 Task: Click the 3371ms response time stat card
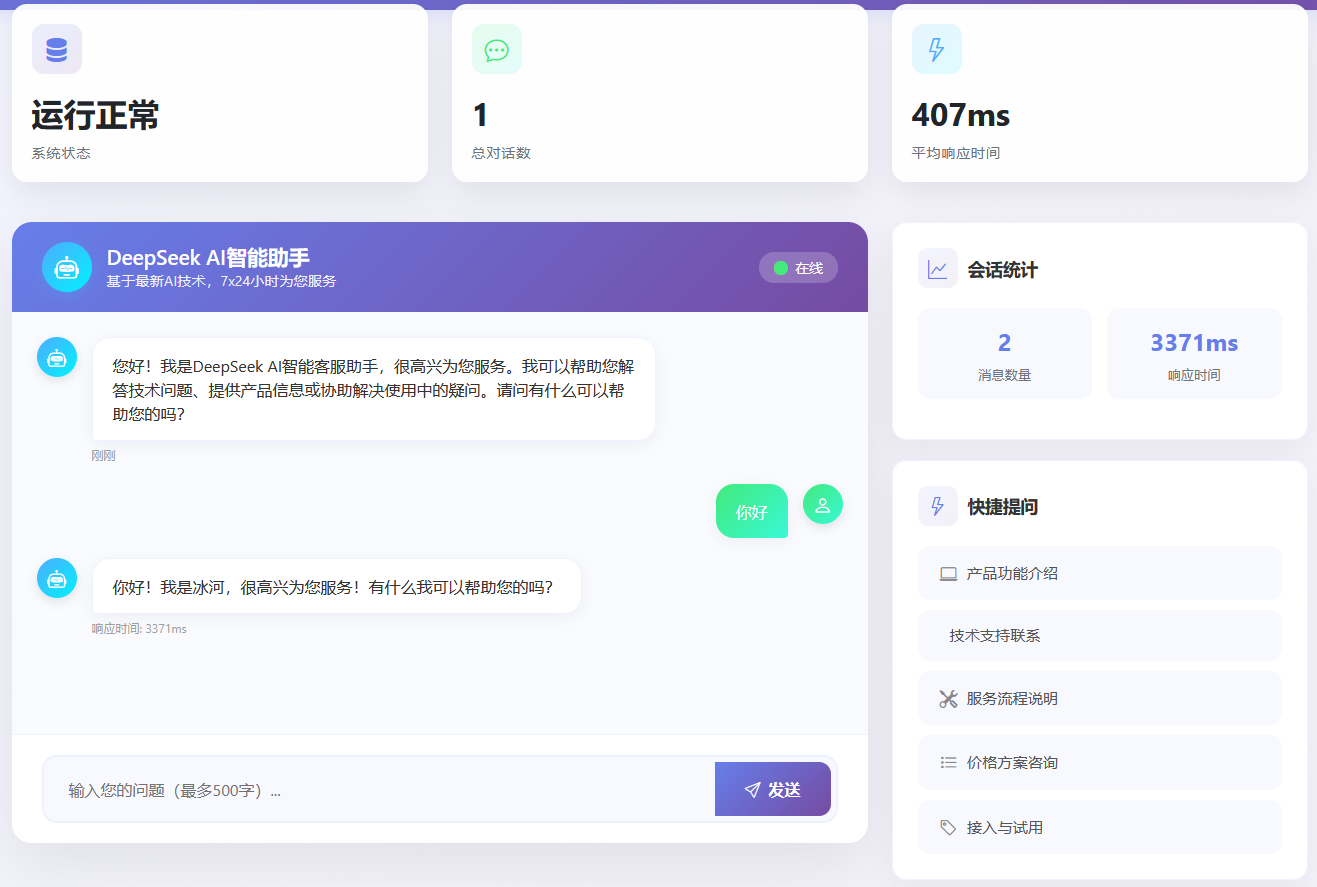[x=1194, y=354]
